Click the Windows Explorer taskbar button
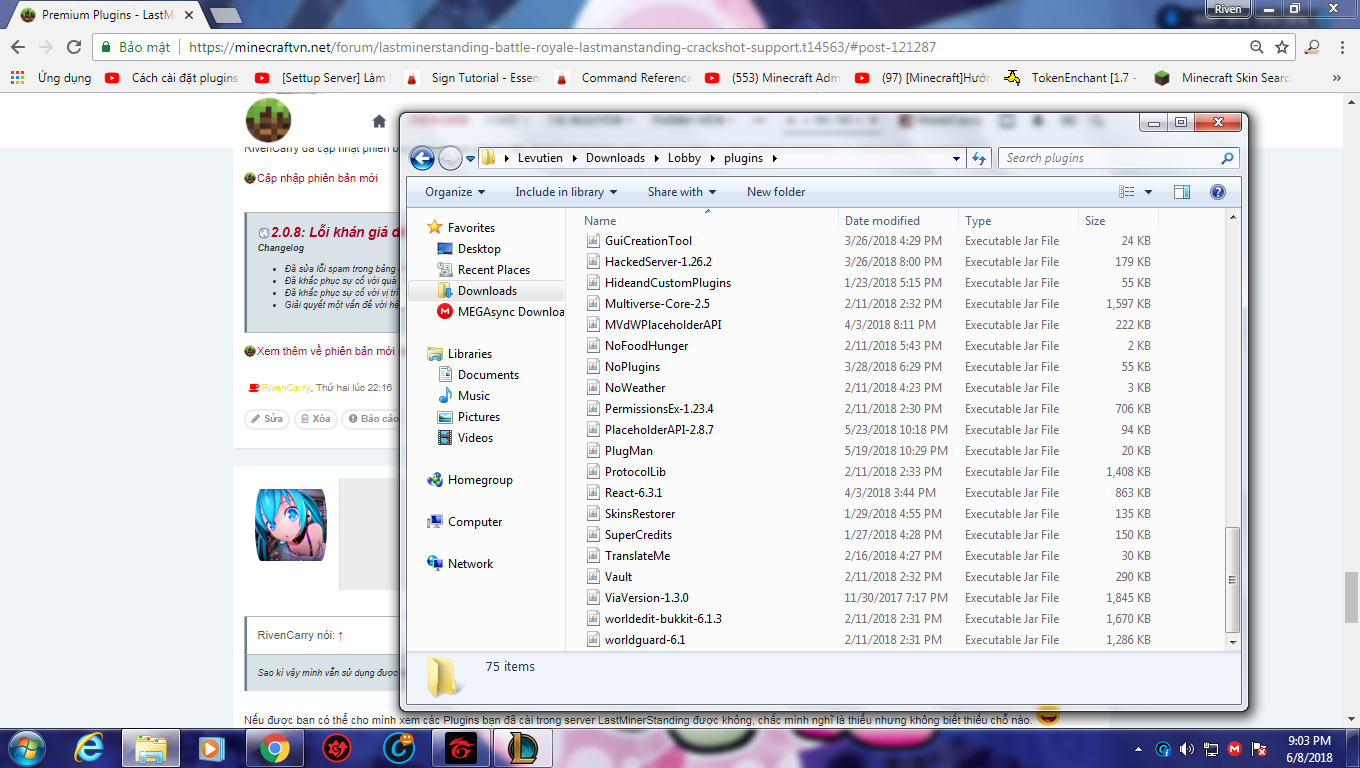The height and width of the screenshot is (768, 1360). (151, 748)
